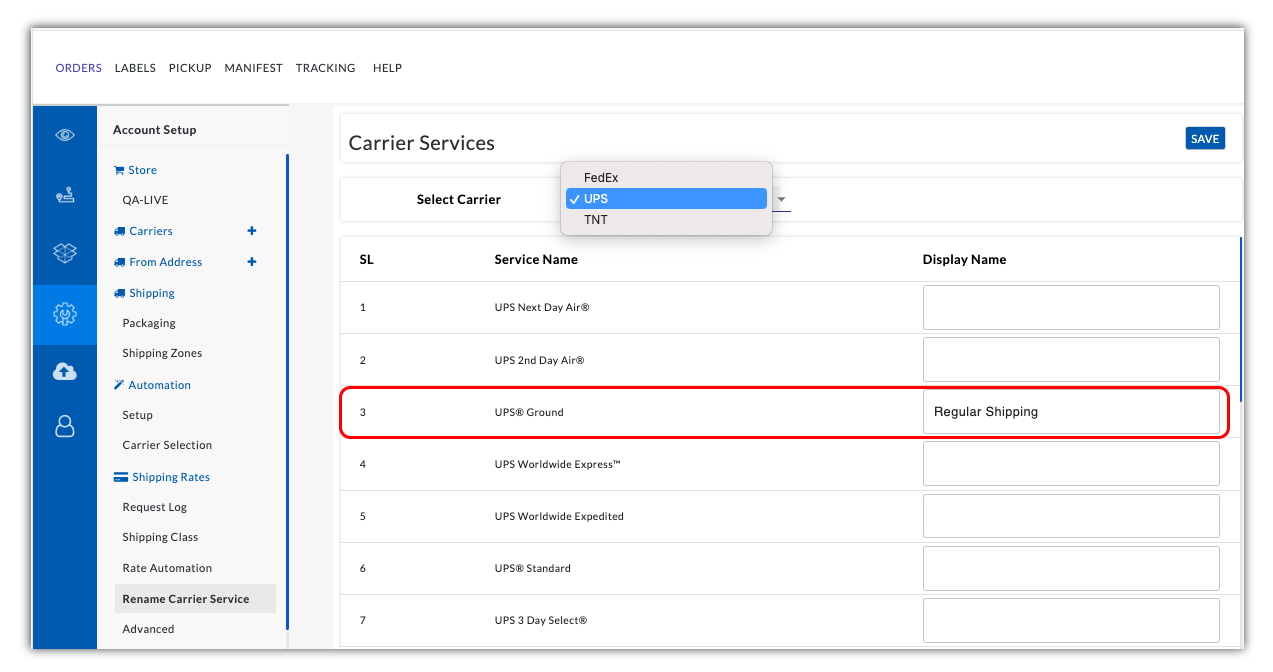Open the cloud upload icon in sidebar

pyautogui.click(x=65, y=371)
